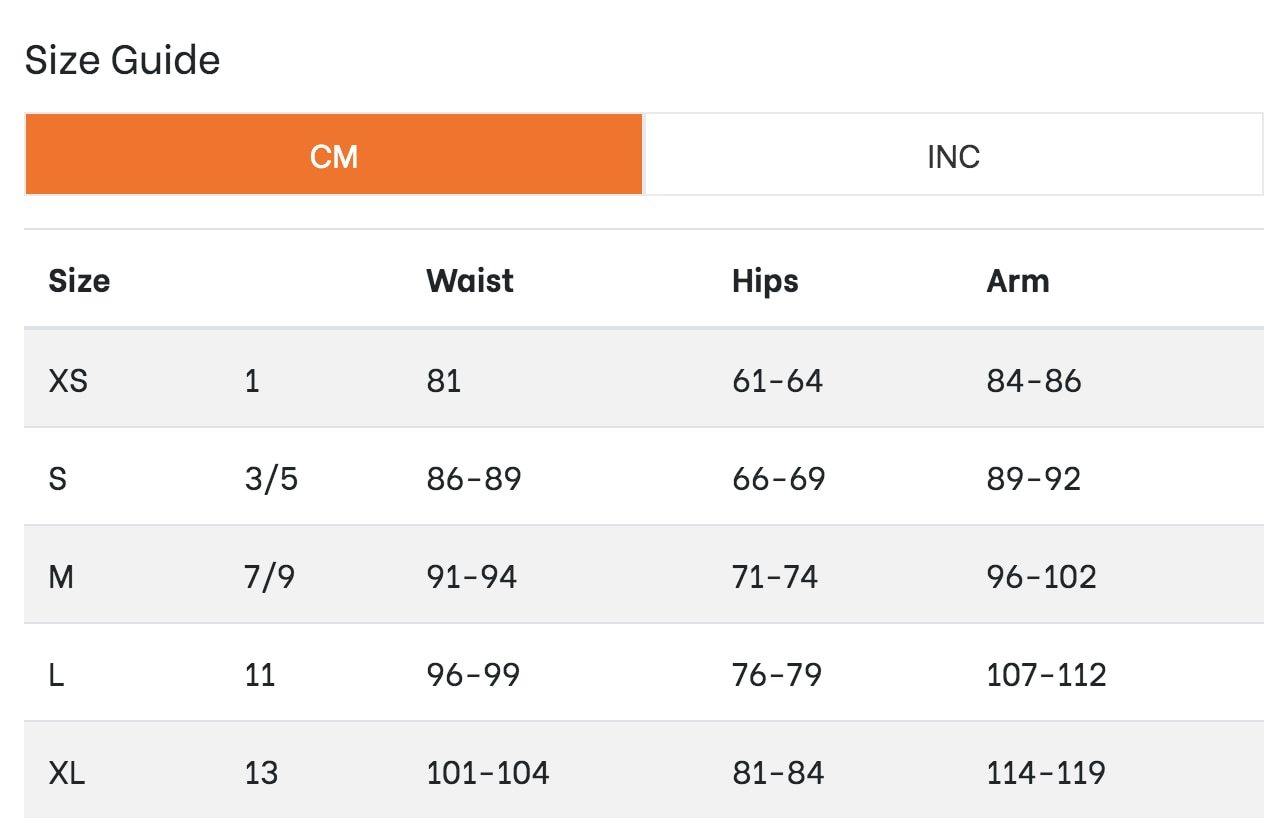Click hips value 76-79 for size L

click(x=776, y=675)
